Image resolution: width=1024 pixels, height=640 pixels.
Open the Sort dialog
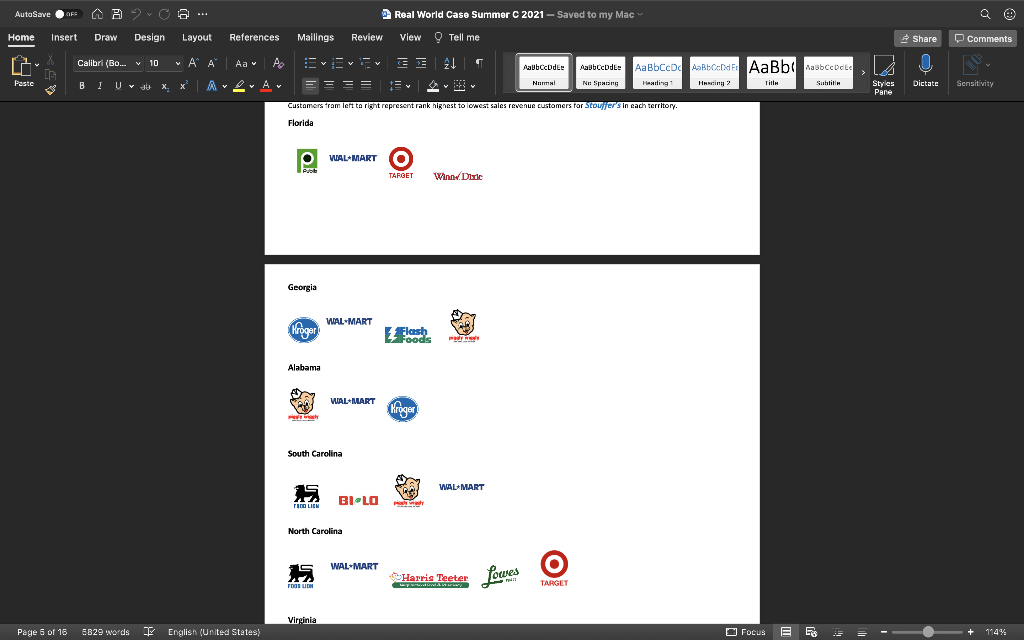[448, 61]
